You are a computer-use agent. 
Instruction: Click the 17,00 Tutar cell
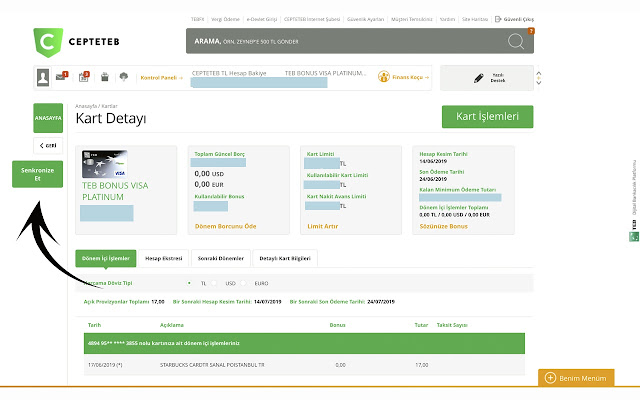point(422,365)
